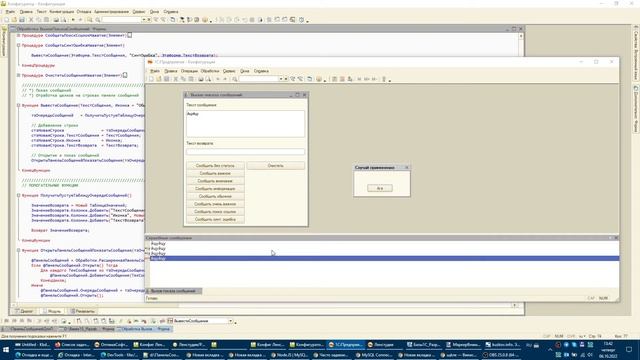Click Save icon in Configurator toolbar
Image resolution: width=640 pixels, height=360 pixels.
(x=22, y=20)
